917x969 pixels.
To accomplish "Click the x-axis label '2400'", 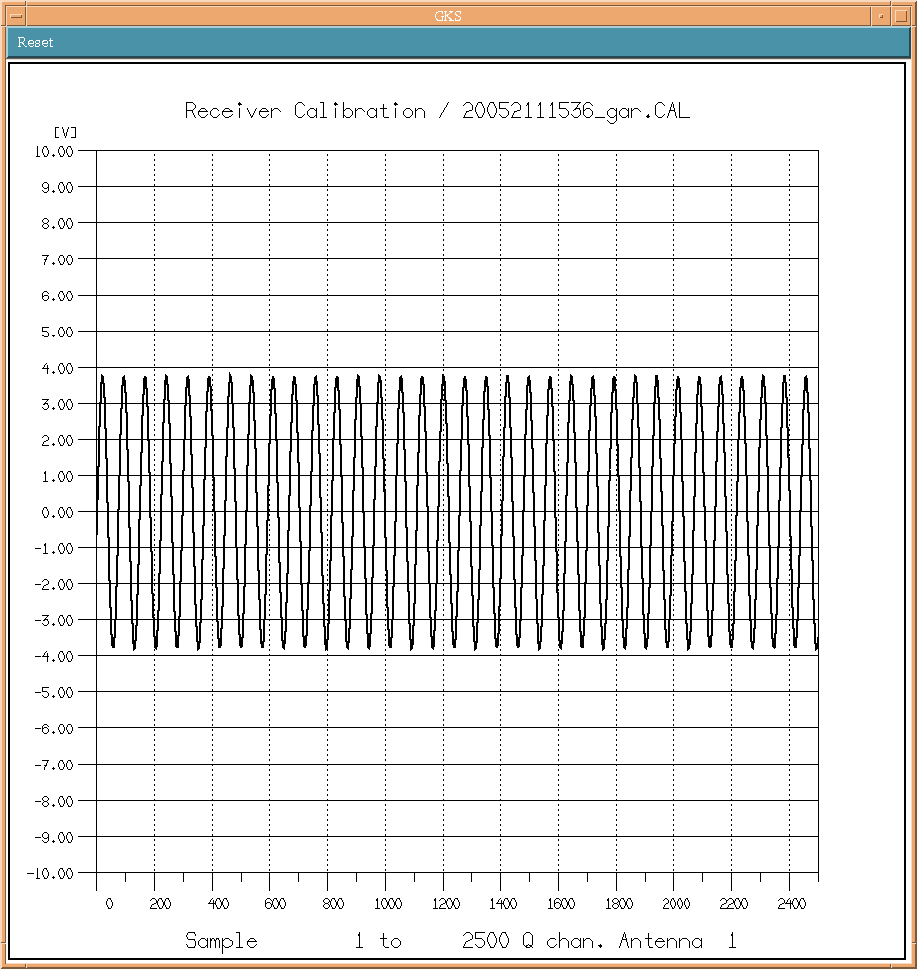I will 792,904.
